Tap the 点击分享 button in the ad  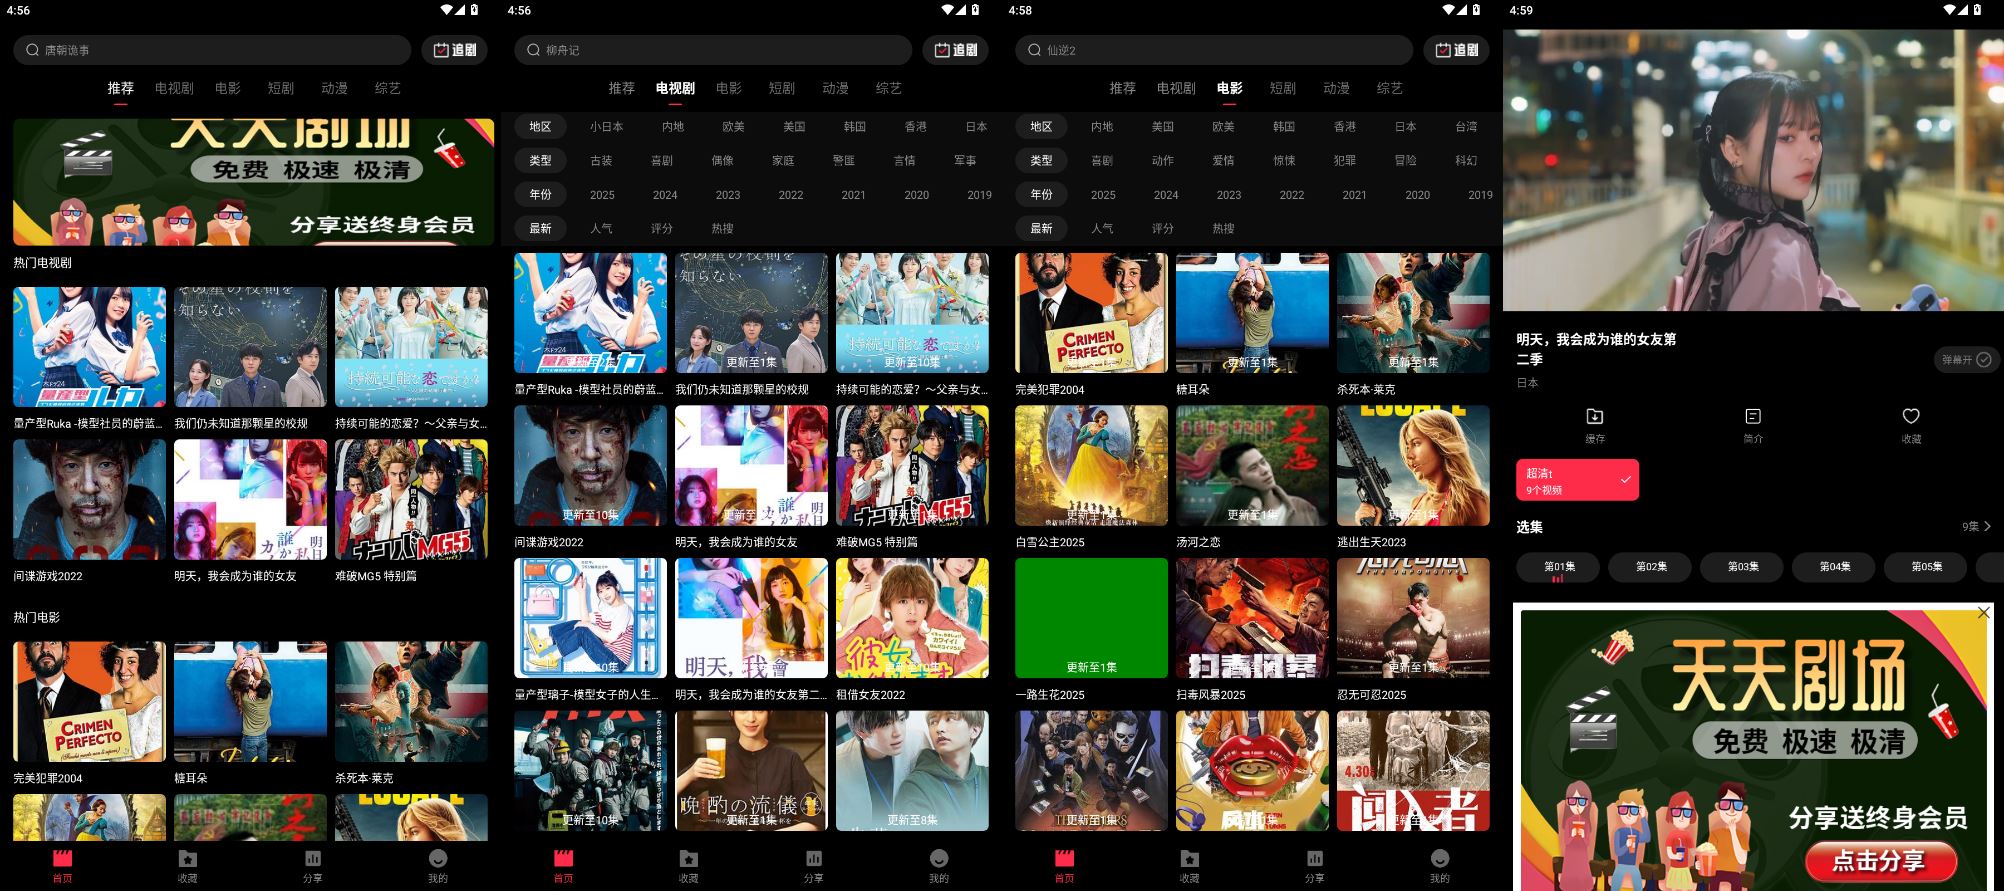point(1879,861)
